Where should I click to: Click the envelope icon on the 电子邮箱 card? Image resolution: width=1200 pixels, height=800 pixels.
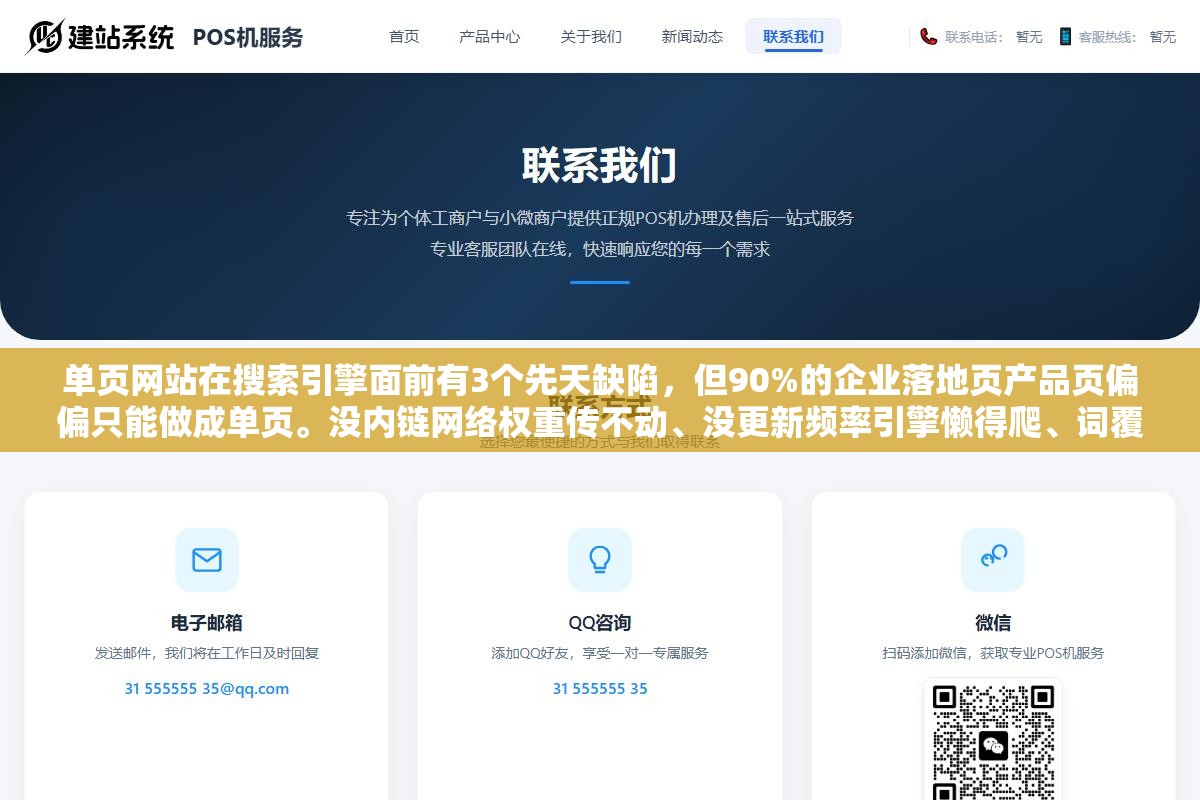pos(207,560)
